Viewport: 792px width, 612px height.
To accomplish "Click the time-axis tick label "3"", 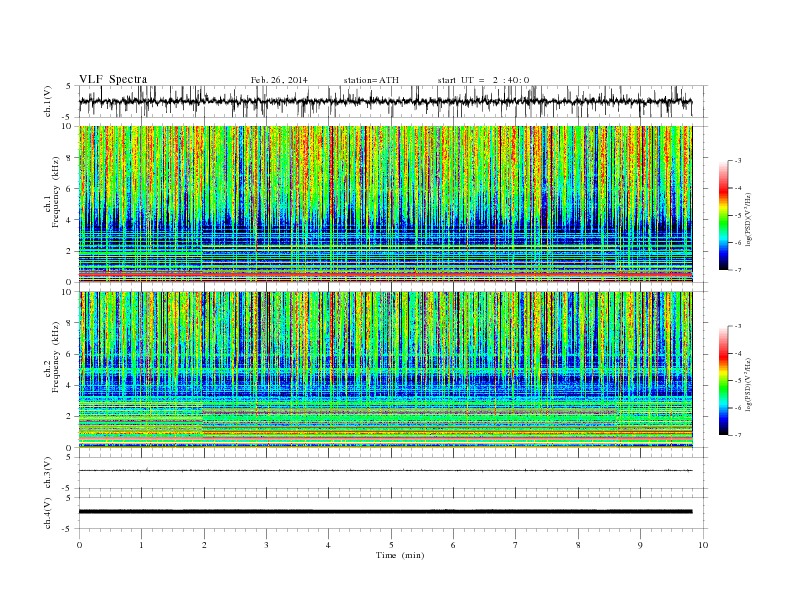I will coord(266,545).
